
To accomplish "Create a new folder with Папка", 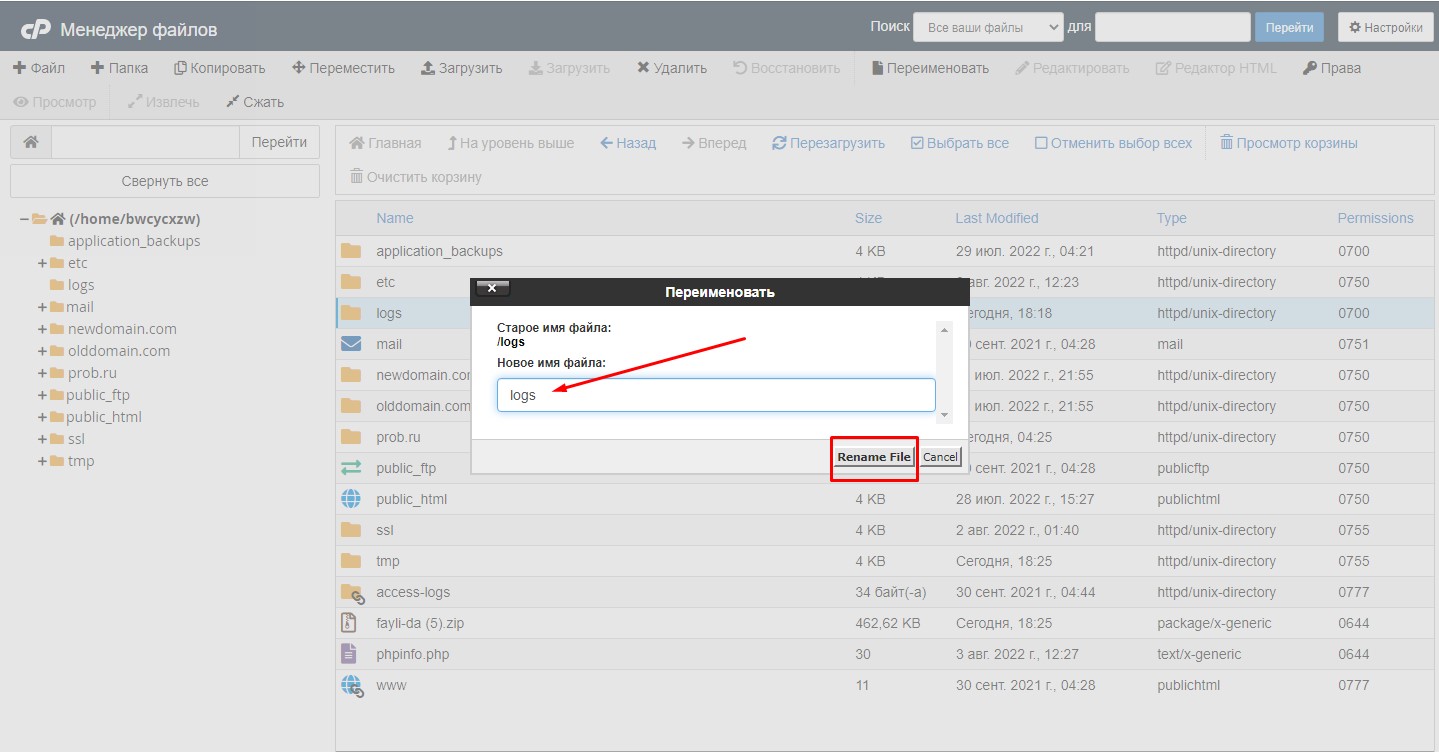I will 119,68.
